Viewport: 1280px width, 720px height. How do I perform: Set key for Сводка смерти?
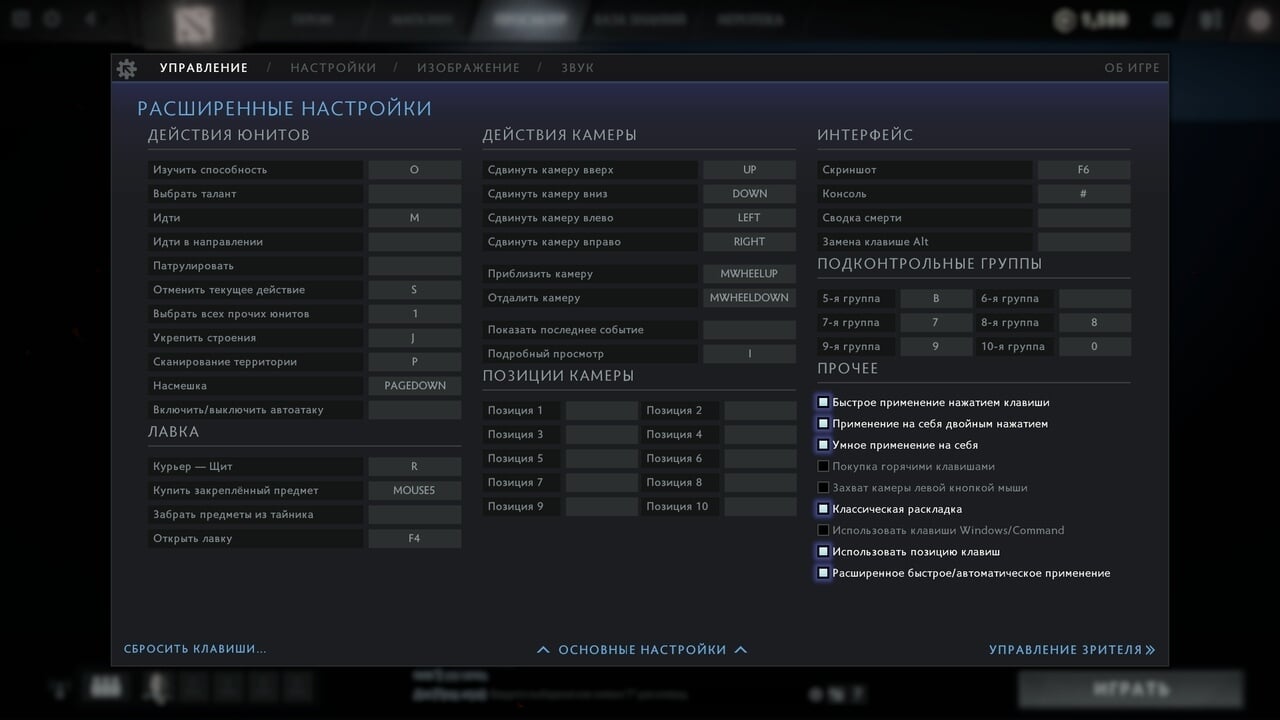click(x=1084, y=218)
